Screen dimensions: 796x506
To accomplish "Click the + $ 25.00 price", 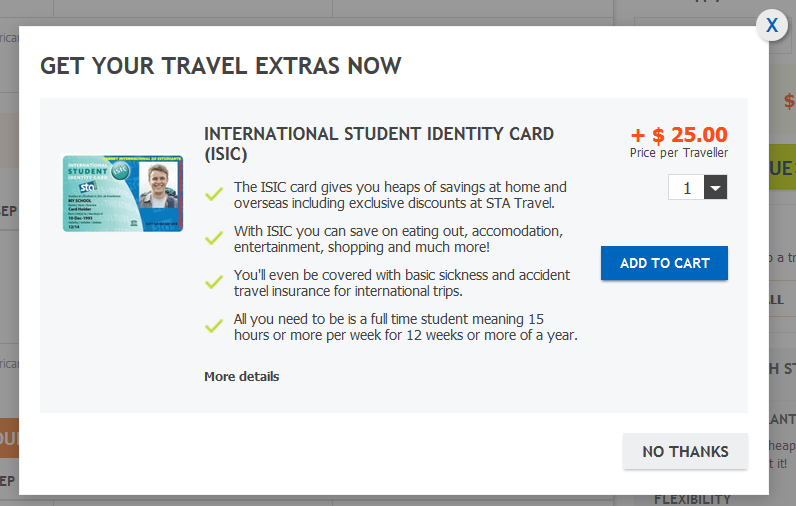I will (679, 134).
